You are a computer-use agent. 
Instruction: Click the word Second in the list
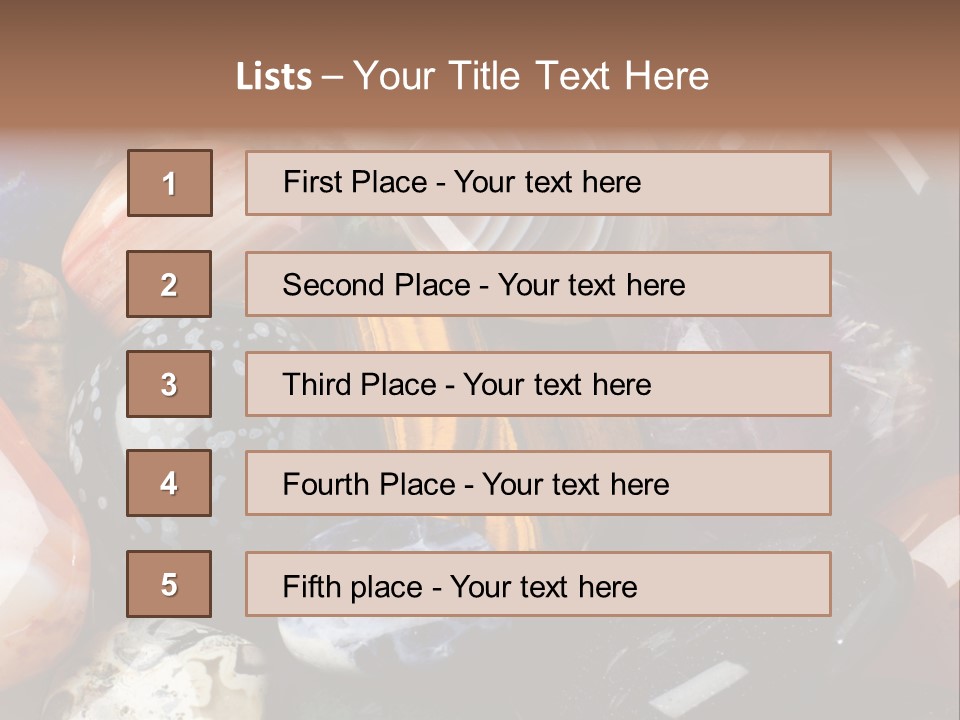(333, 285)
